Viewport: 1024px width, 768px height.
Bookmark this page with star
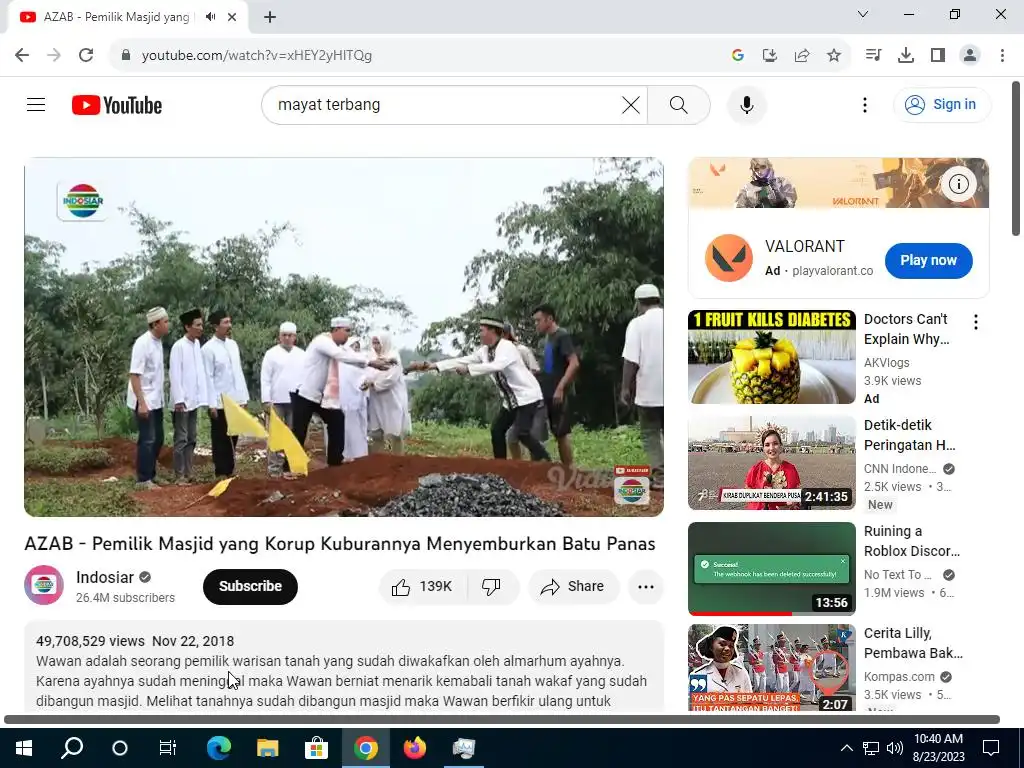834,56
